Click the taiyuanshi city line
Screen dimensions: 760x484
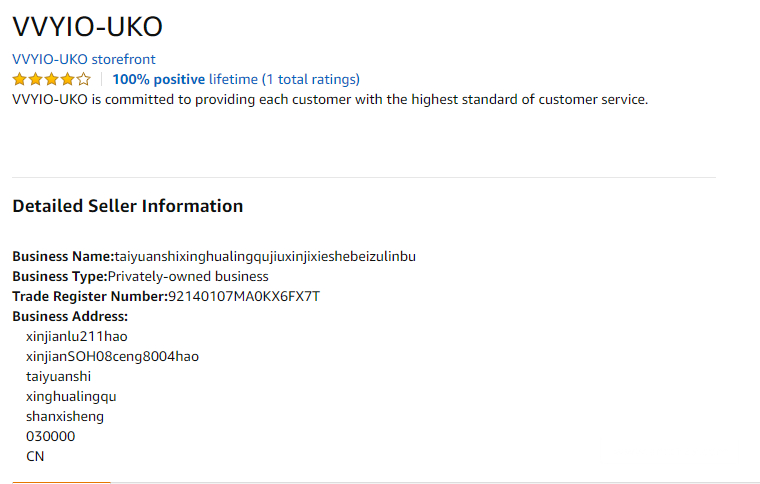[58, 376]
